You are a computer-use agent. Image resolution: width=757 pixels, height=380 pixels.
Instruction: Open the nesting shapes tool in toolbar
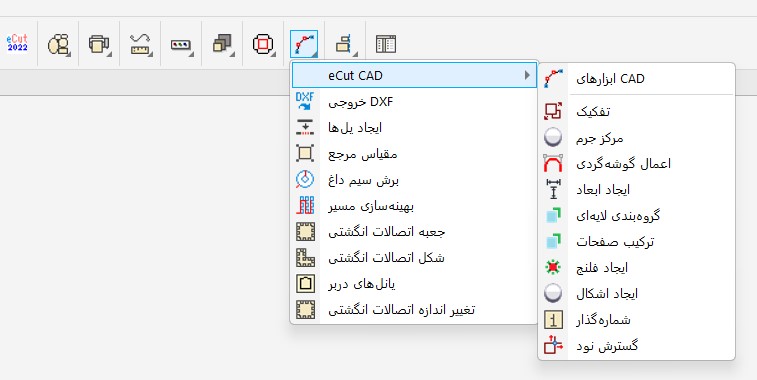59,44
